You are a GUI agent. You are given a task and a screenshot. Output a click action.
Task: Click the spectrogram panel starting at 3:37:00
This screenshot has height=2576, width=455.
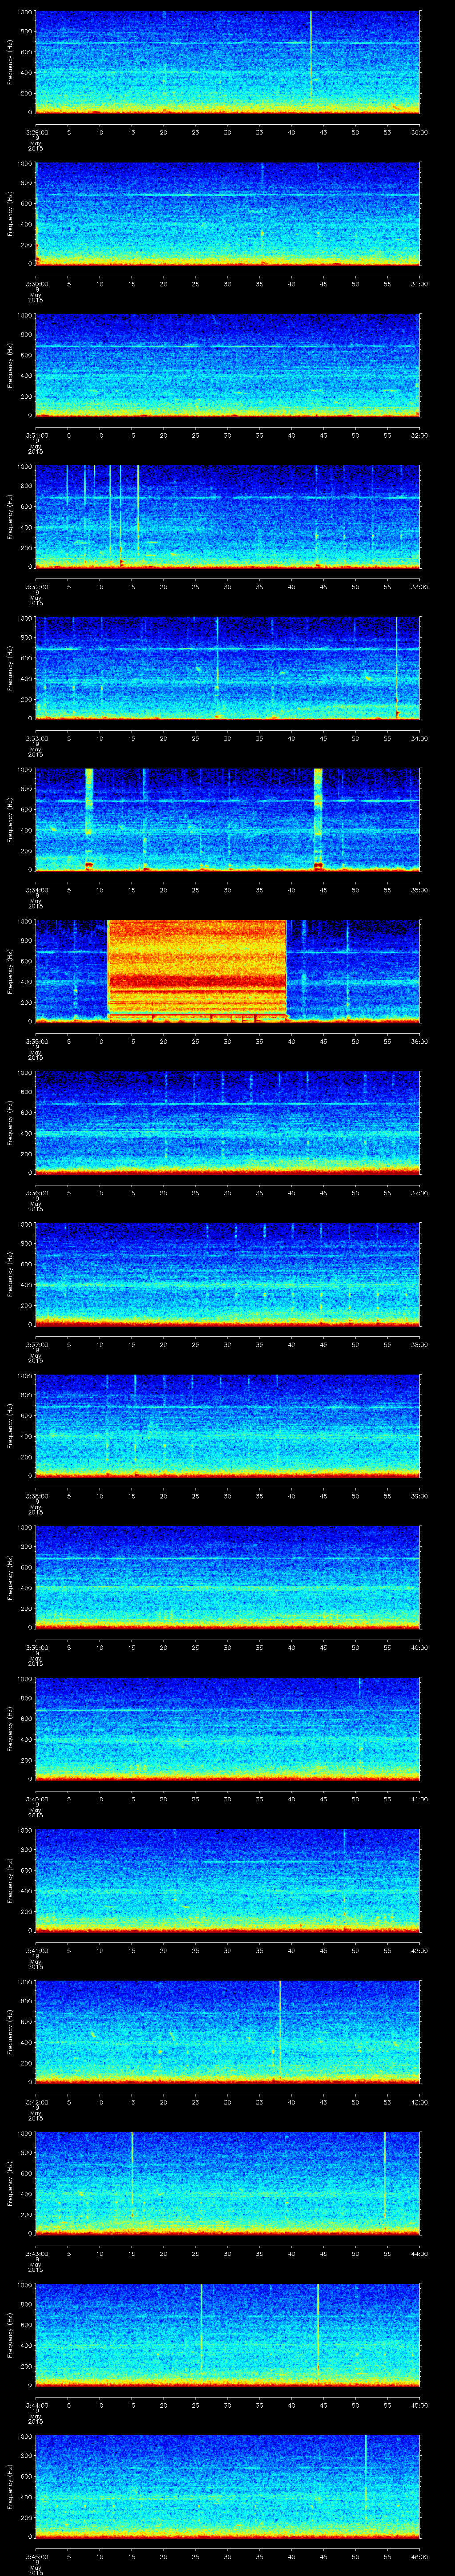228,1274
